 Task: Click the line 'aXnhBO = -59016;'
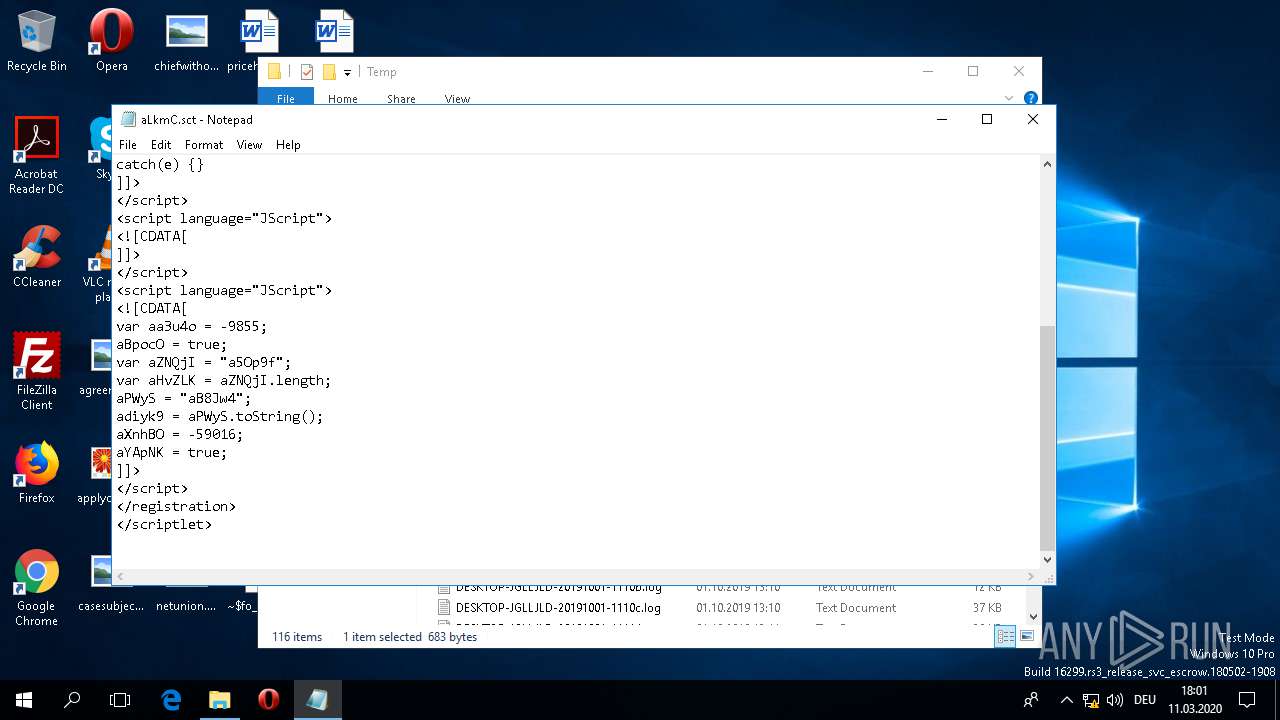tap(180, 434)
